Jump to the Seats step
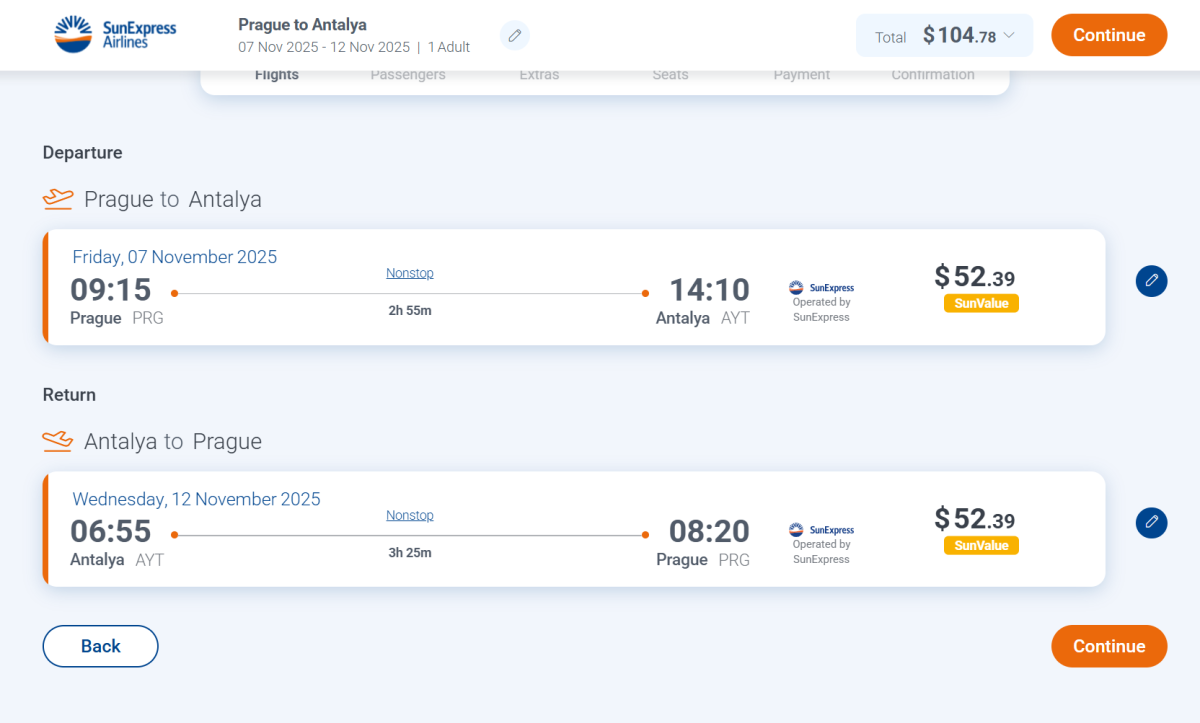This screenshot has width=1200, height=723. [x=670, y=75]
